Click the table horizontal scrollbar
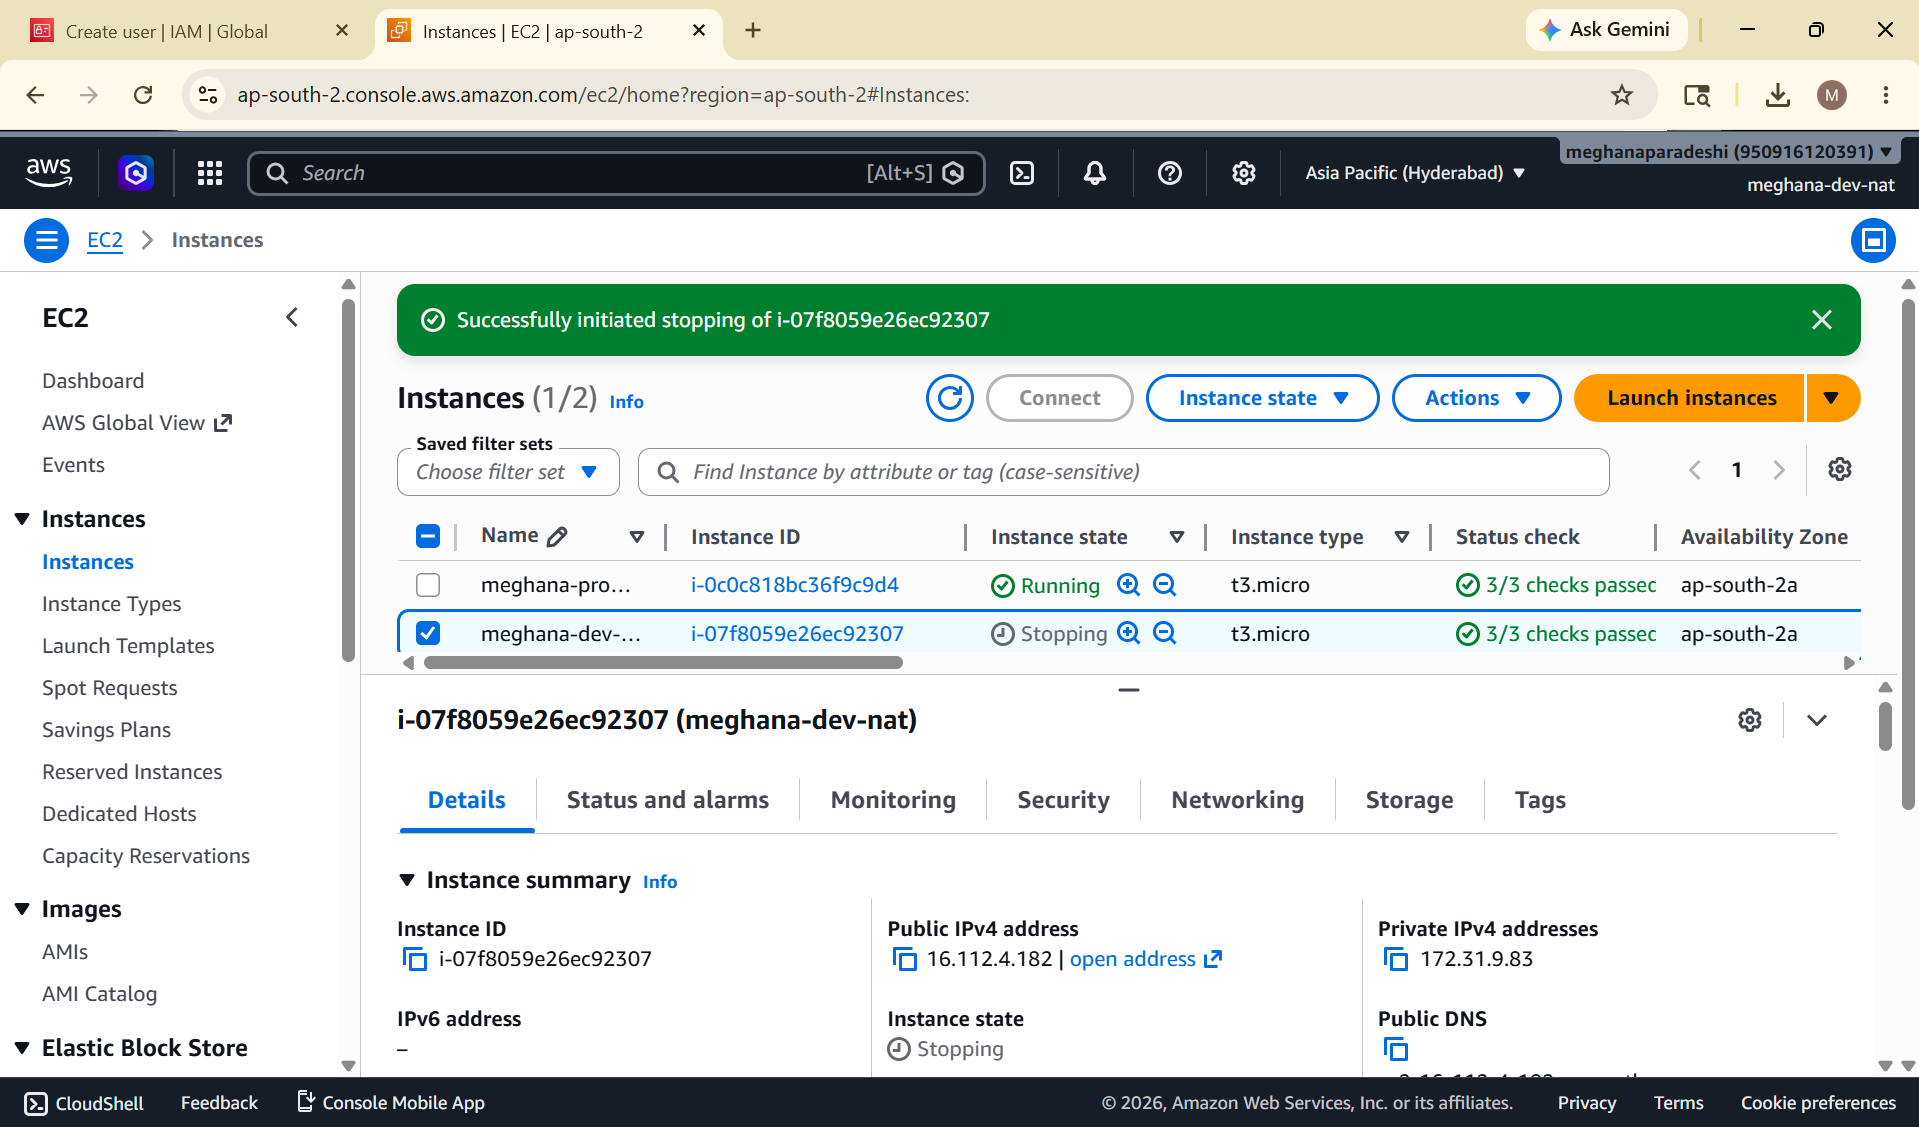This screenshot has width=1919, height=1127. [x=663, y=662]
